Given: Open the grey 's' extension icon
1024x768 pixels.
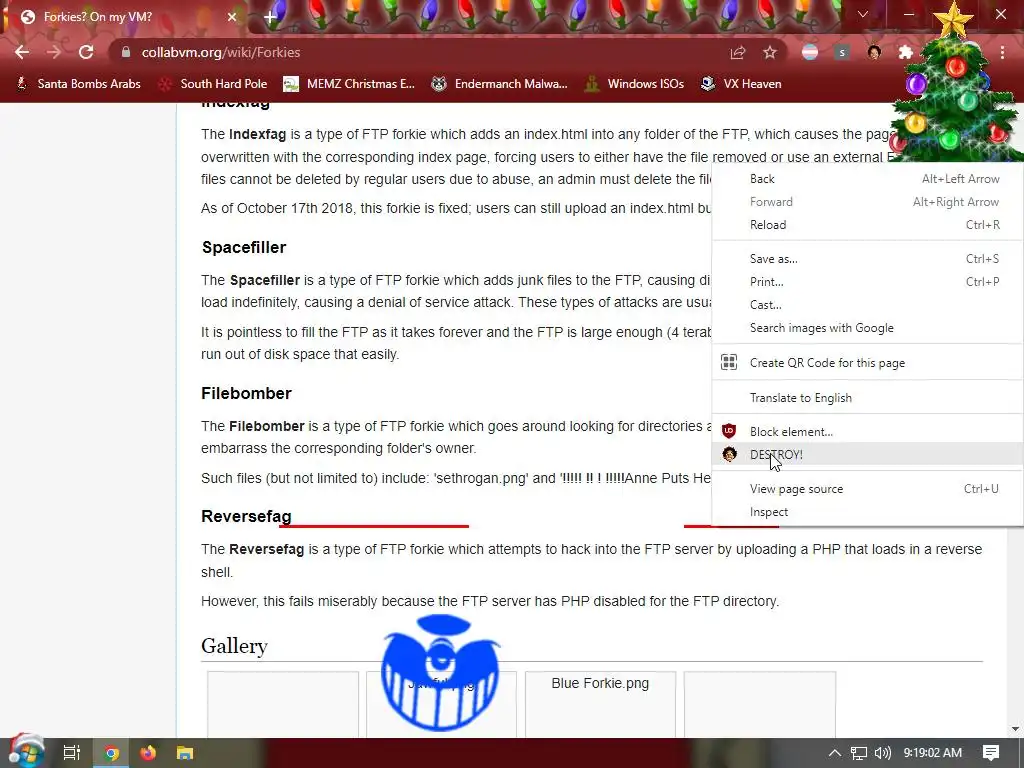Looking at the screenshot, I should coord(842,52).
